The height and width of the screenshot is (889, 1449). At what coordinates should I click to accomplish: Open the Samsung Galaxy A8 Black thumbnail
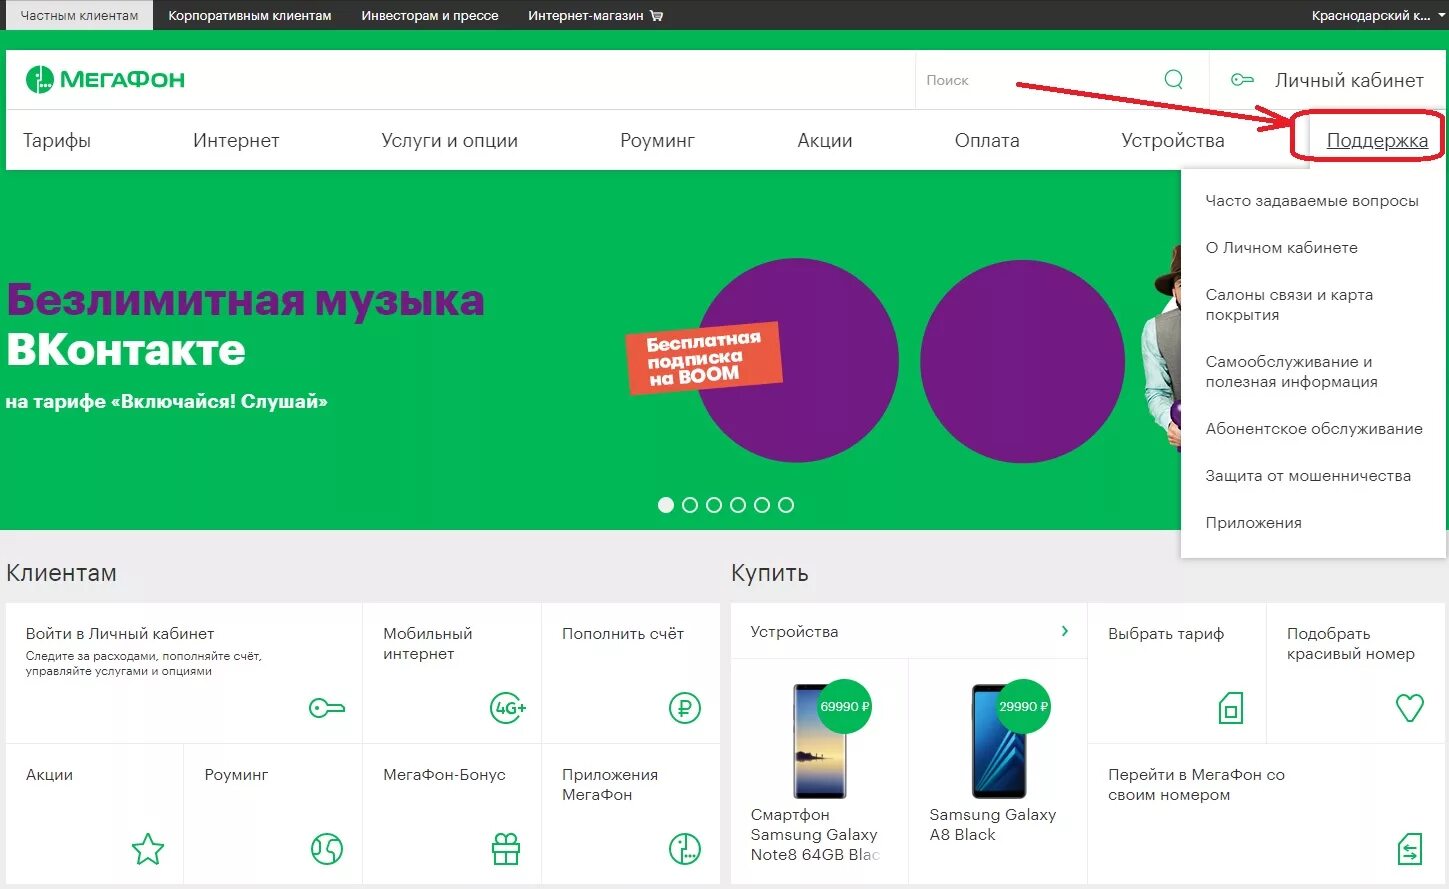point(999,741)
